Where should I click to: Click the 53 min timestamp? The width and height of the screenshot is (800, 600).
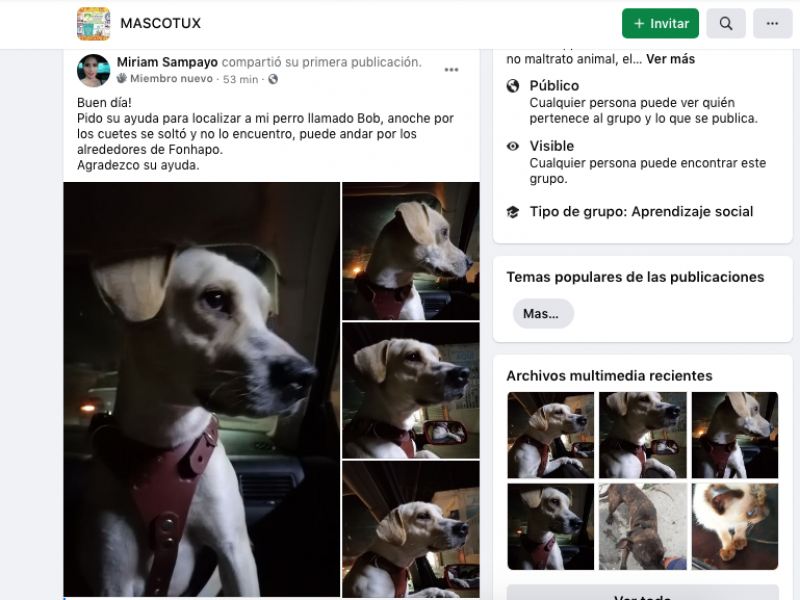[x=240, y=79]
